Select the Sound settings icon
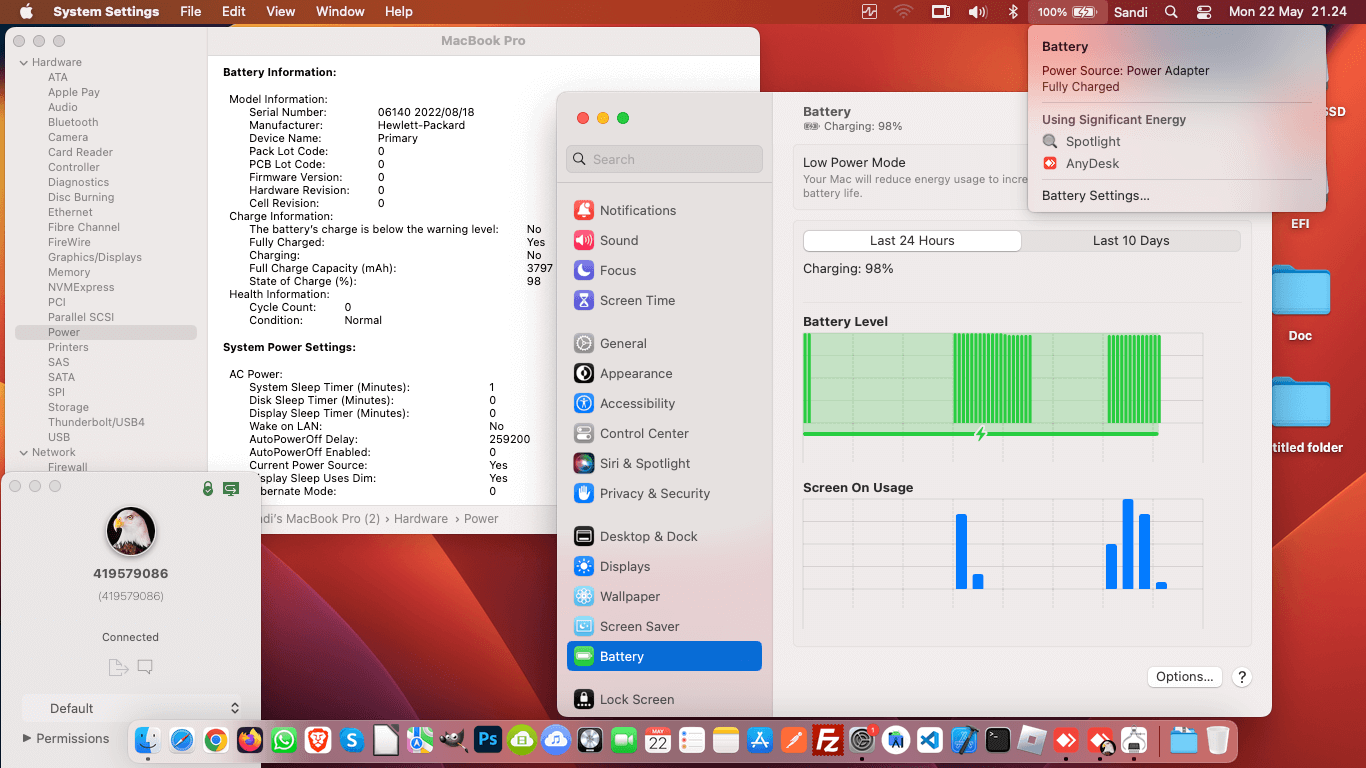1366x768 pixels. [584, 240]
